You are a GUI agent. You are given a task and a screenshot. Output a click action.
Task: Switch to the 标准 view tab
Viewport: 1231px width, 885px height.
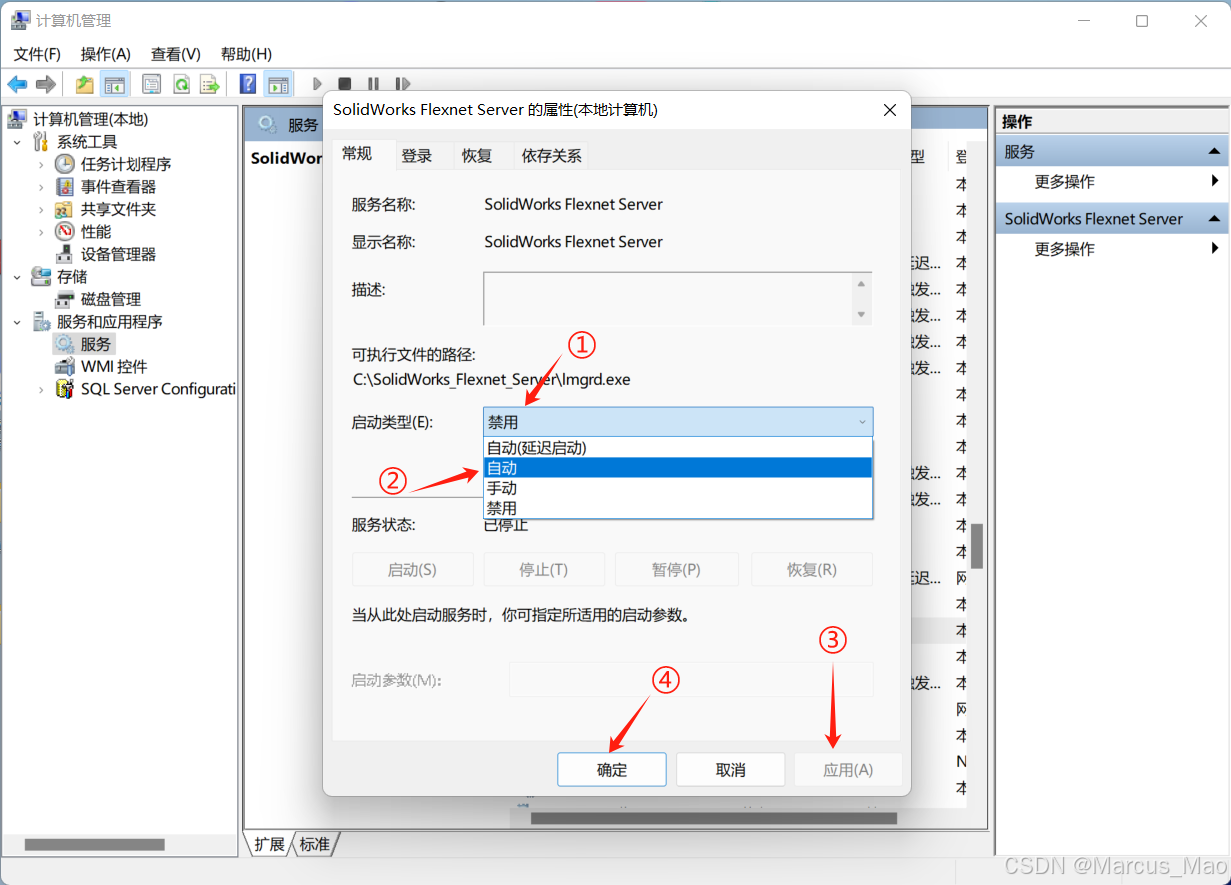(314, 844)
